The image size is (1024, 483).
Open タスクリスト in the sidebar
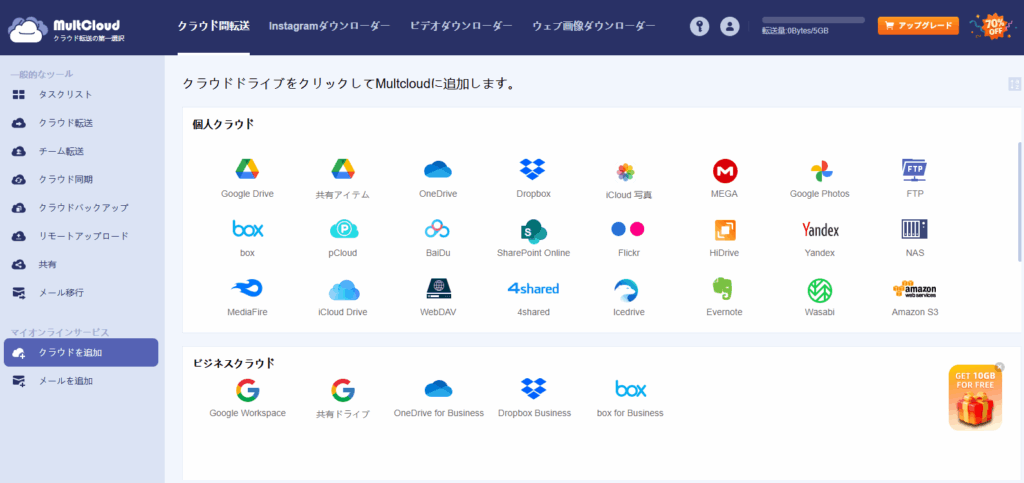[x=65, y=94]
